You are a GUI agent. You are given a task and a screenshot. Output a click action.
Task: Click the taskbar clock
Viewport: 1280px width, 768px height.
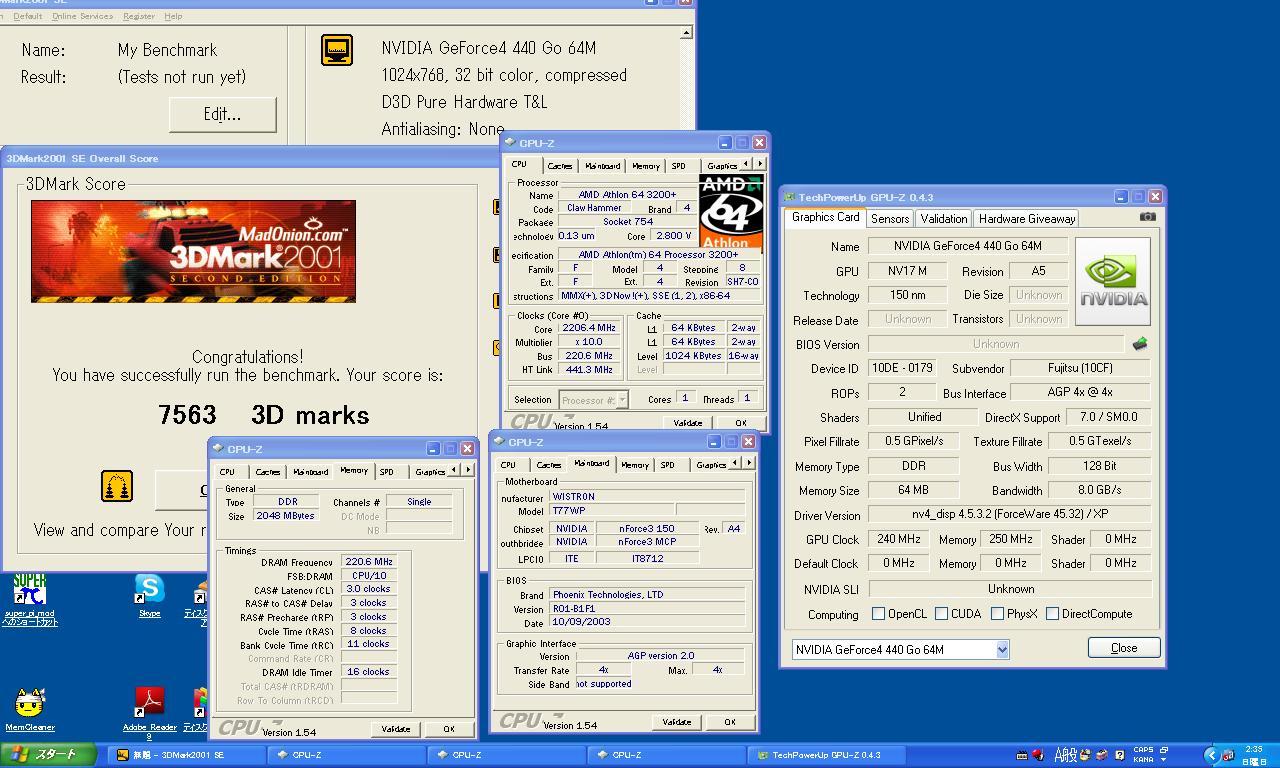[1254, 755]
